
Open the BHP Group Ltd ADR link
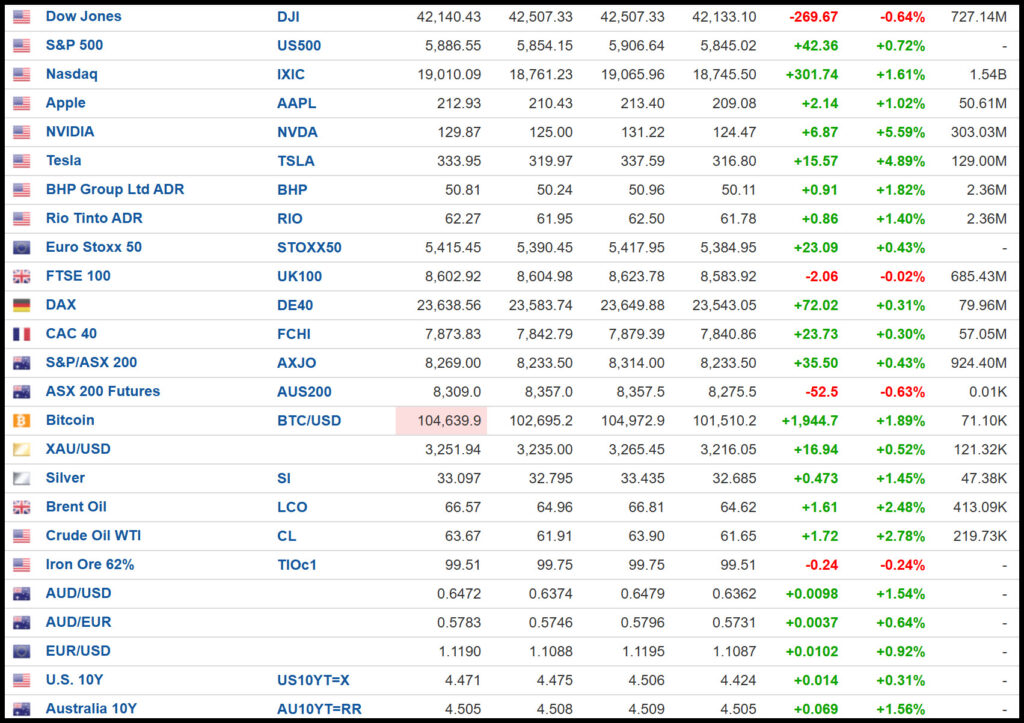pos(115,189)
